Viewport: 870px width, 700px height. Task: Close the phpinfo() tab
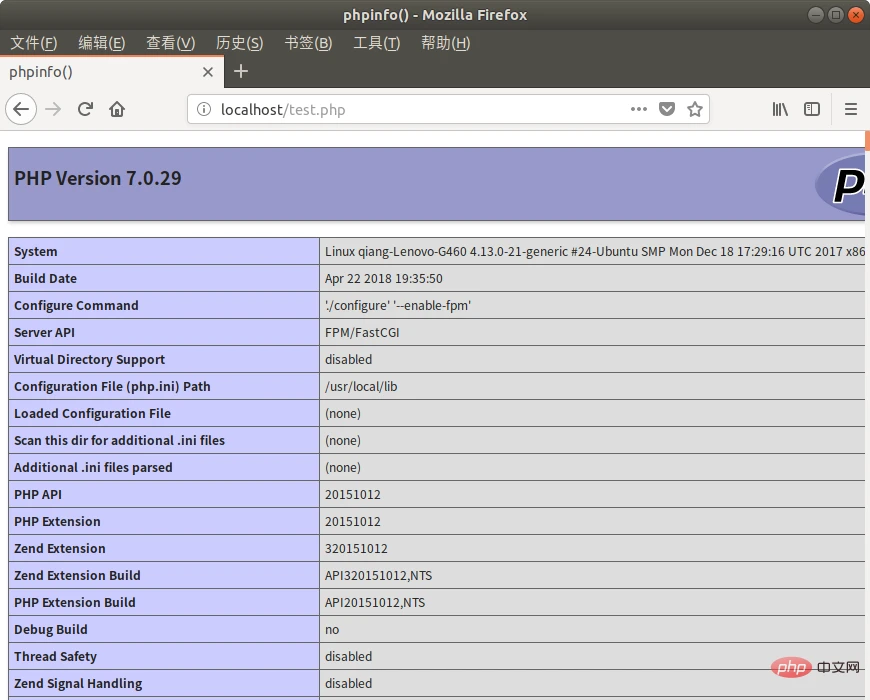tap(208, 72)
